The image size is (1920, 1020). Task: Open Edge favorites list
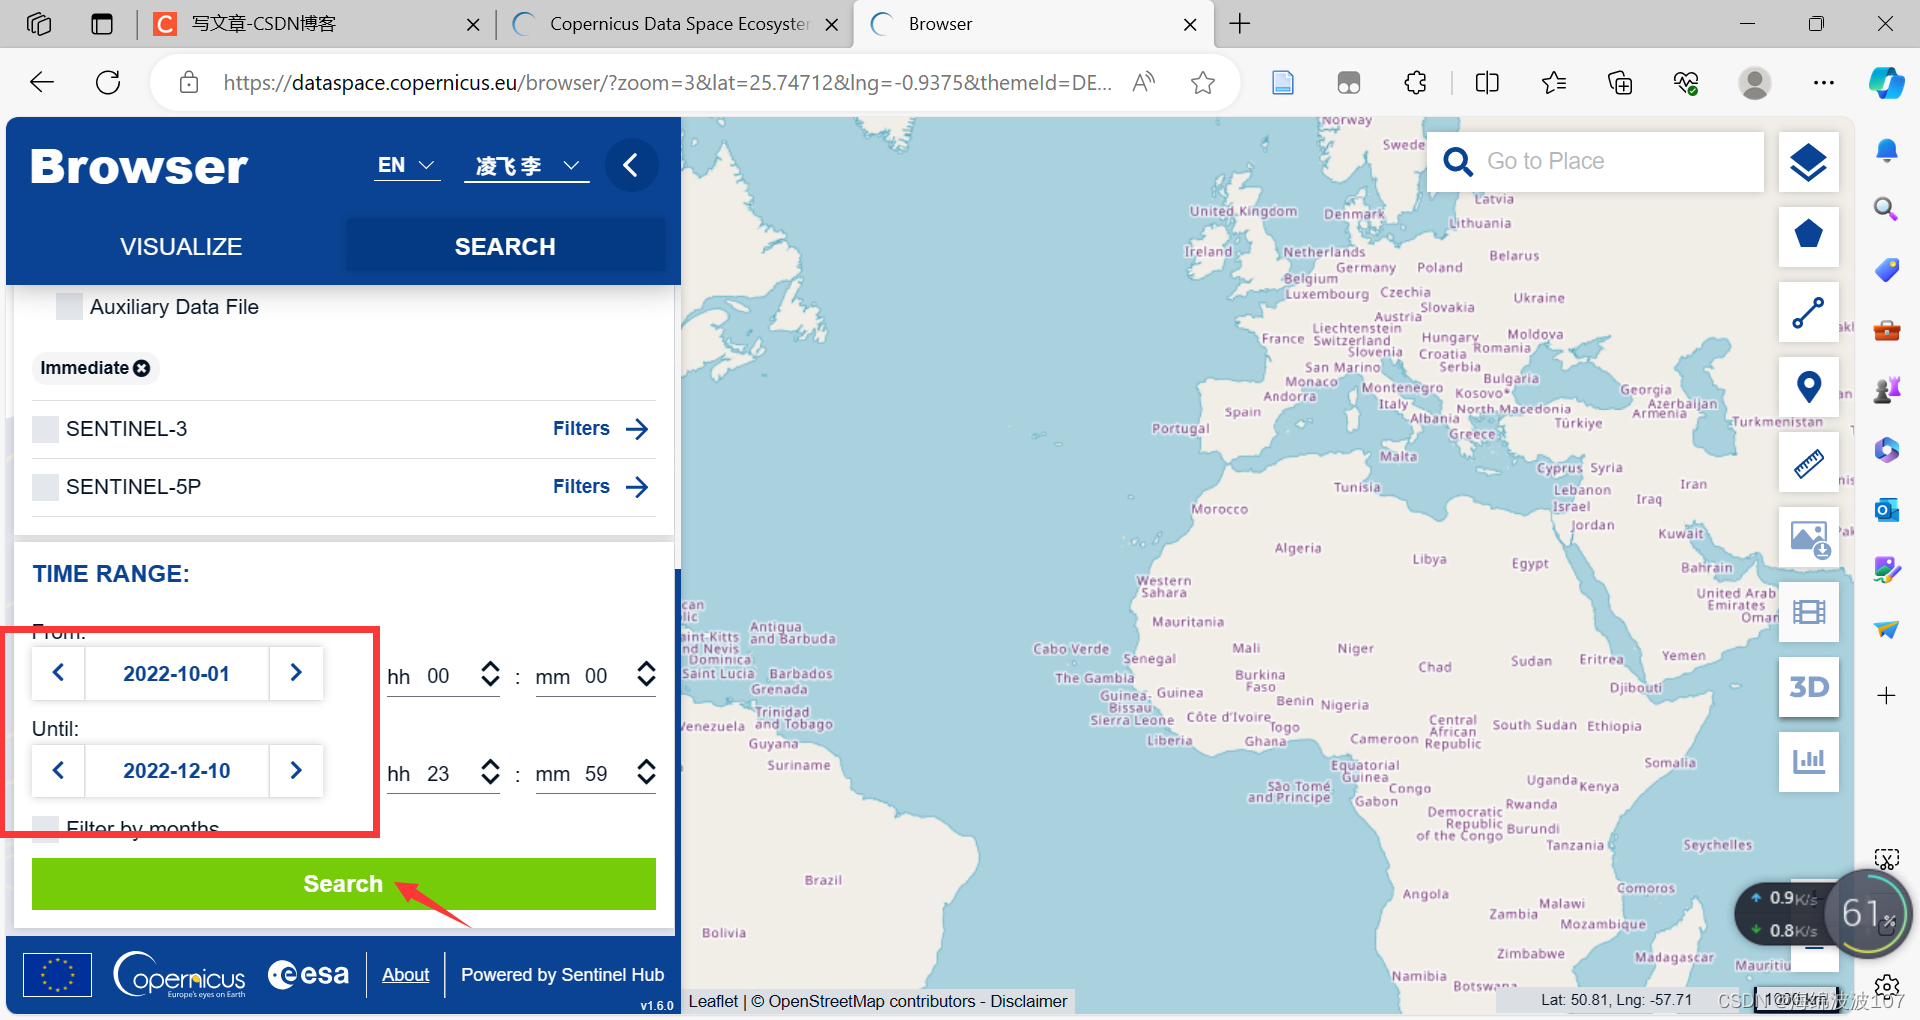coord(1554,83)
